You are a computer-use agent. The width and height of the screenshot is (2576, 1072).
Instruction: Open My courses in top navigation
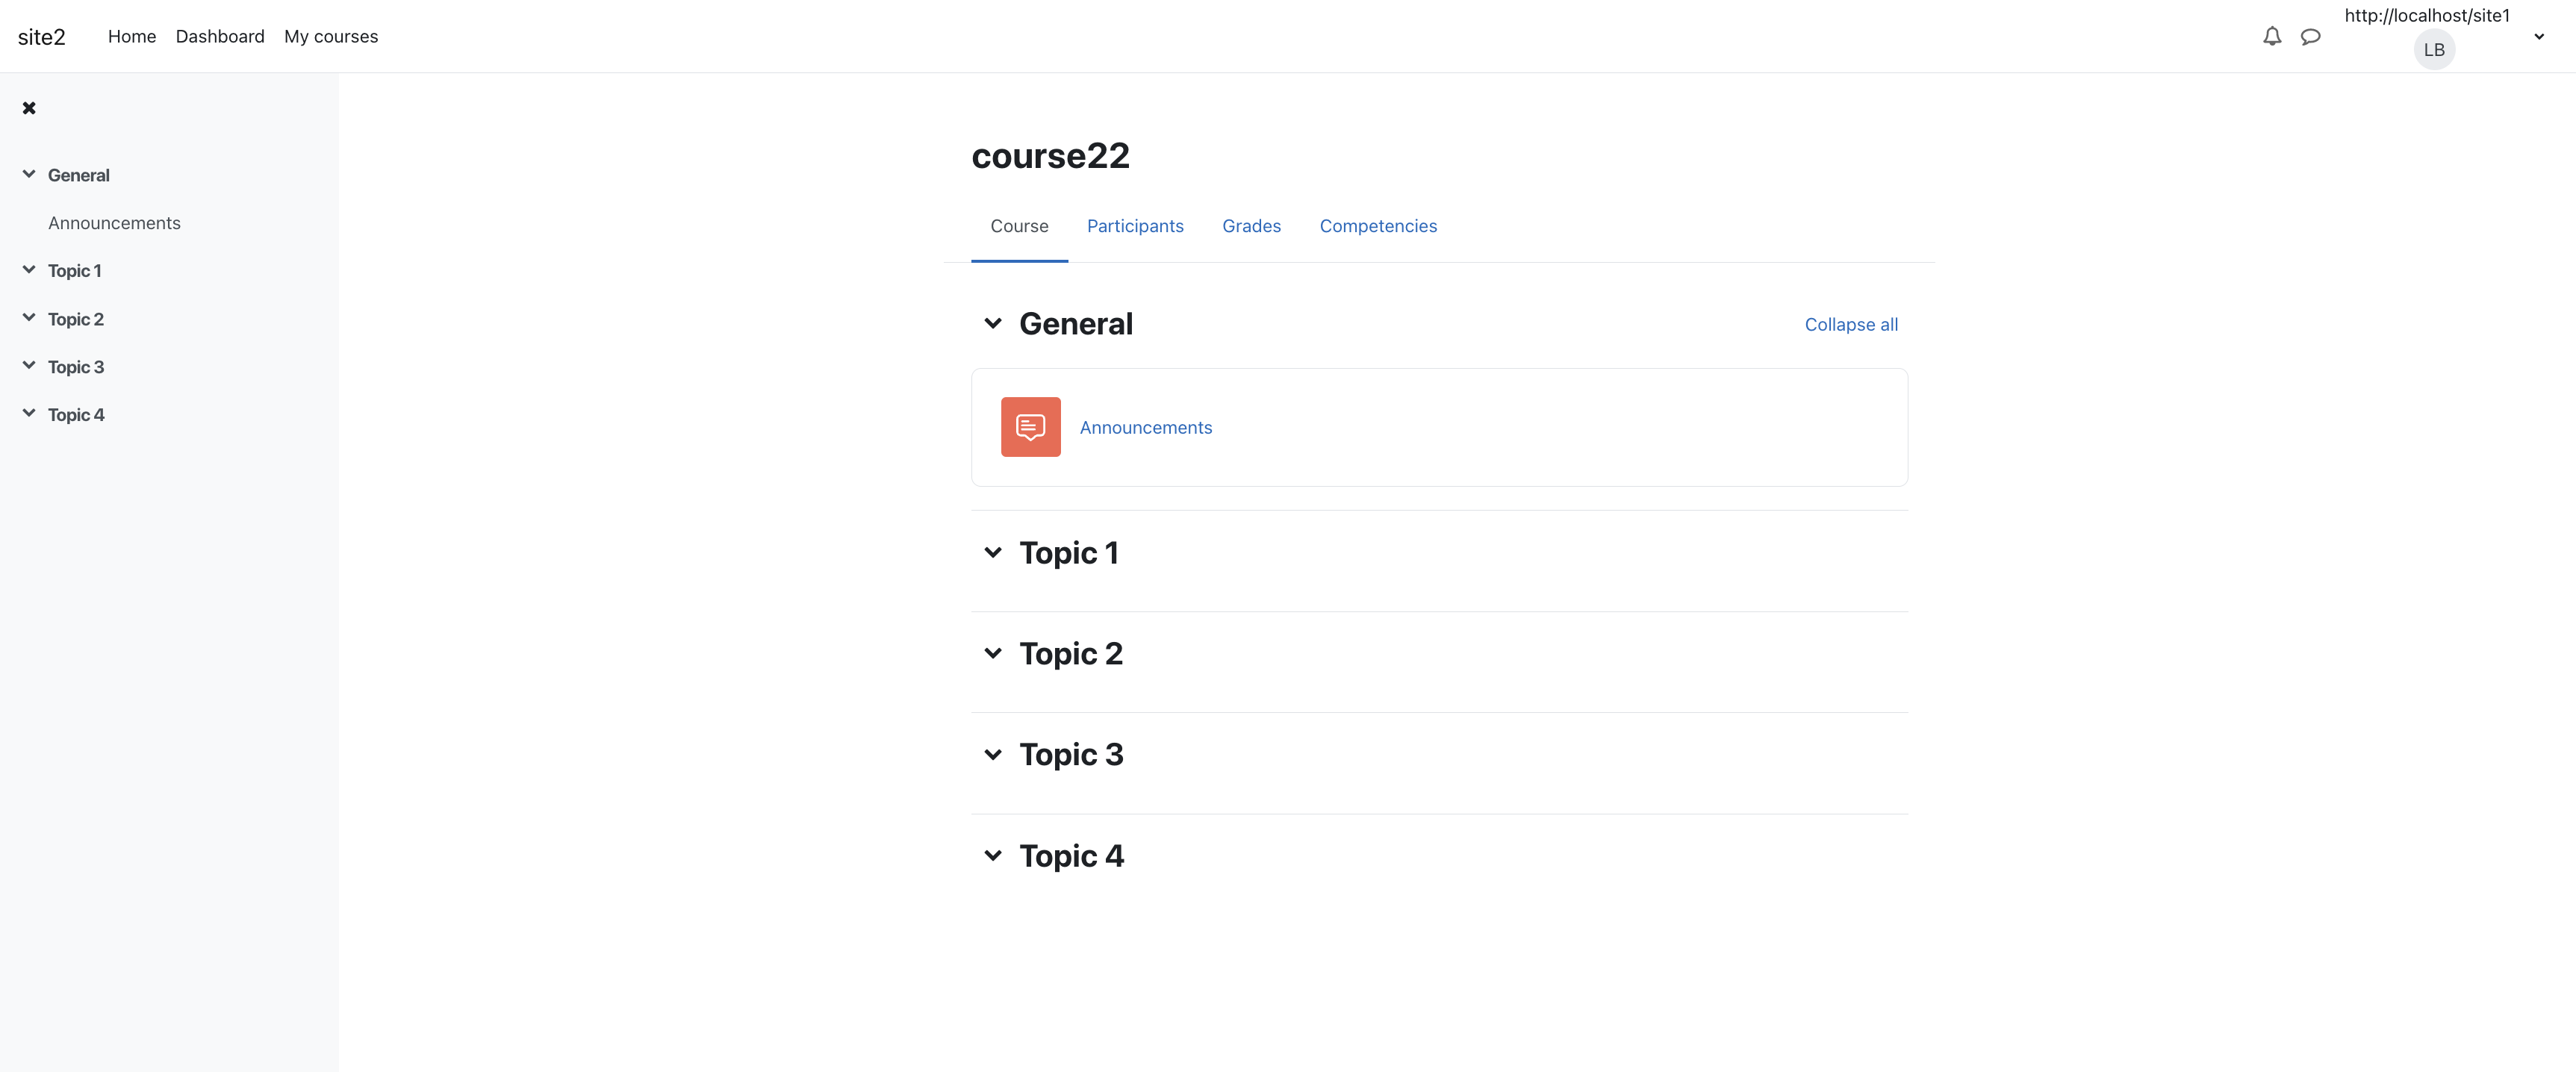pos(331,37)
